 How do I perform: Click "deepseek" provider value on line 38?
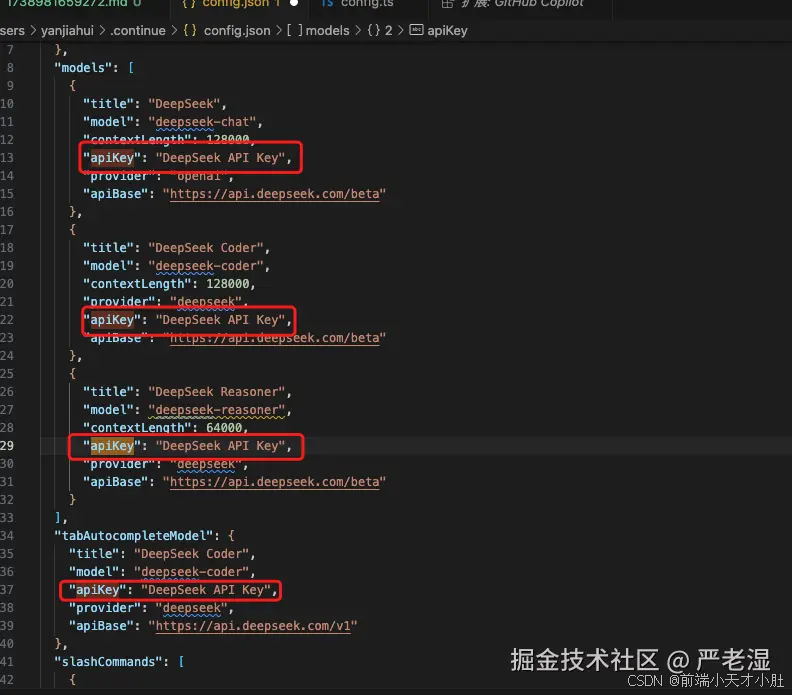click(191, 608)
